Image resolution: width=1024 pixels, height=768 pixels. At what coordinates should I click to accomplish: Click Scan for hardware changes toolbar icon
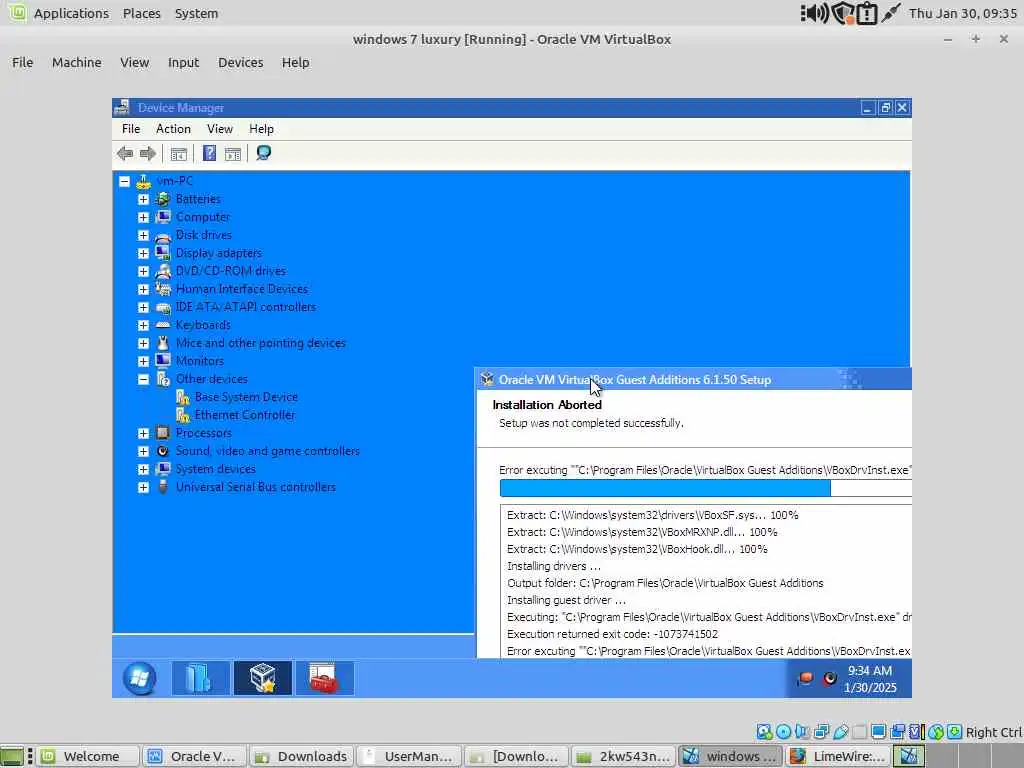(264, 153)
